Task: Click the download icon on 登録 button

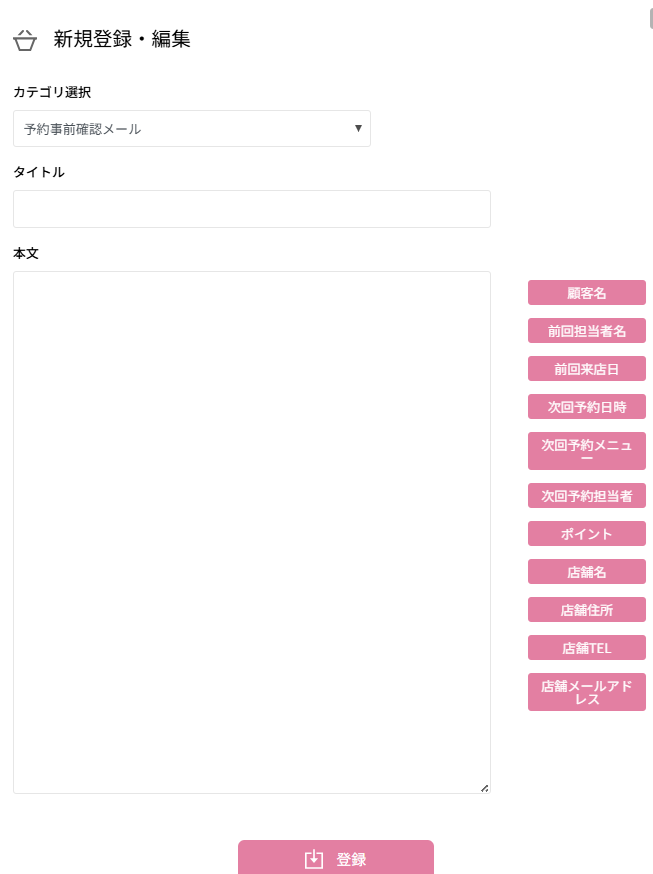Action: 314,859
